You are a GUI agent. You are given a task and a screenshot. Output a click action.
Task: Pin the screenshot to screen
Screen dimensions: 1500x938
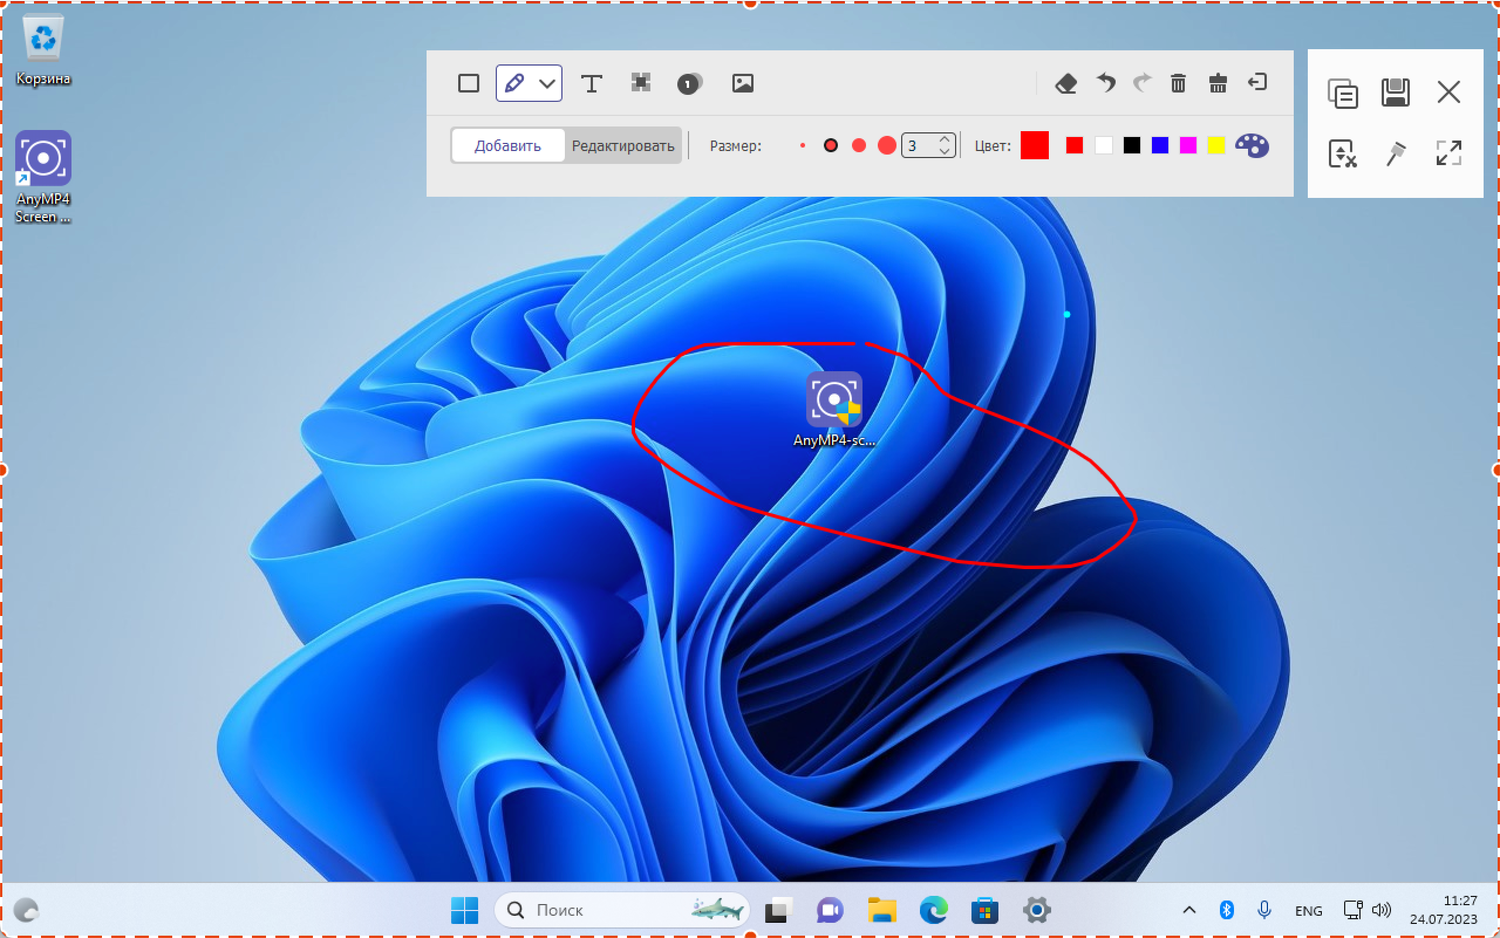[x=1396, y=153]
